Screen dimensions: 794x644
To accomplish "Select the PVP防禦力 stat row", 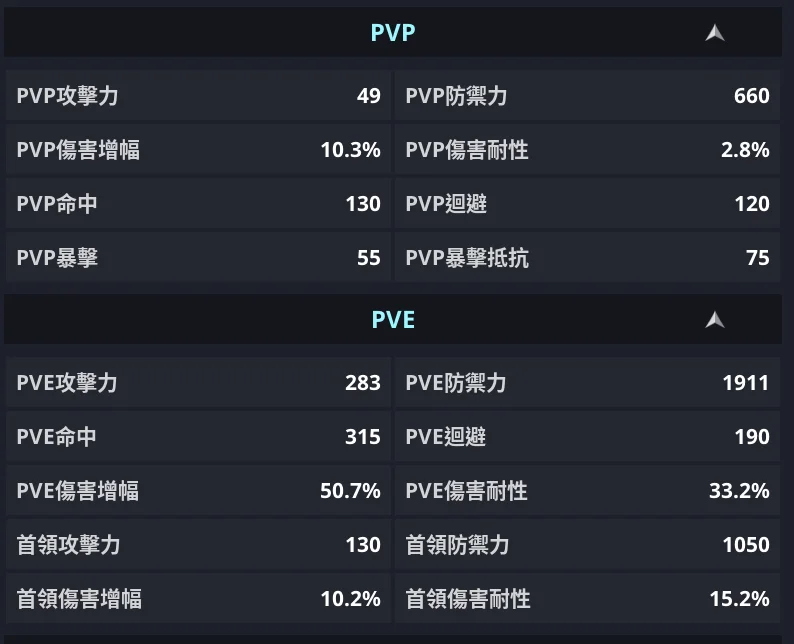I will tap(587, 96).
